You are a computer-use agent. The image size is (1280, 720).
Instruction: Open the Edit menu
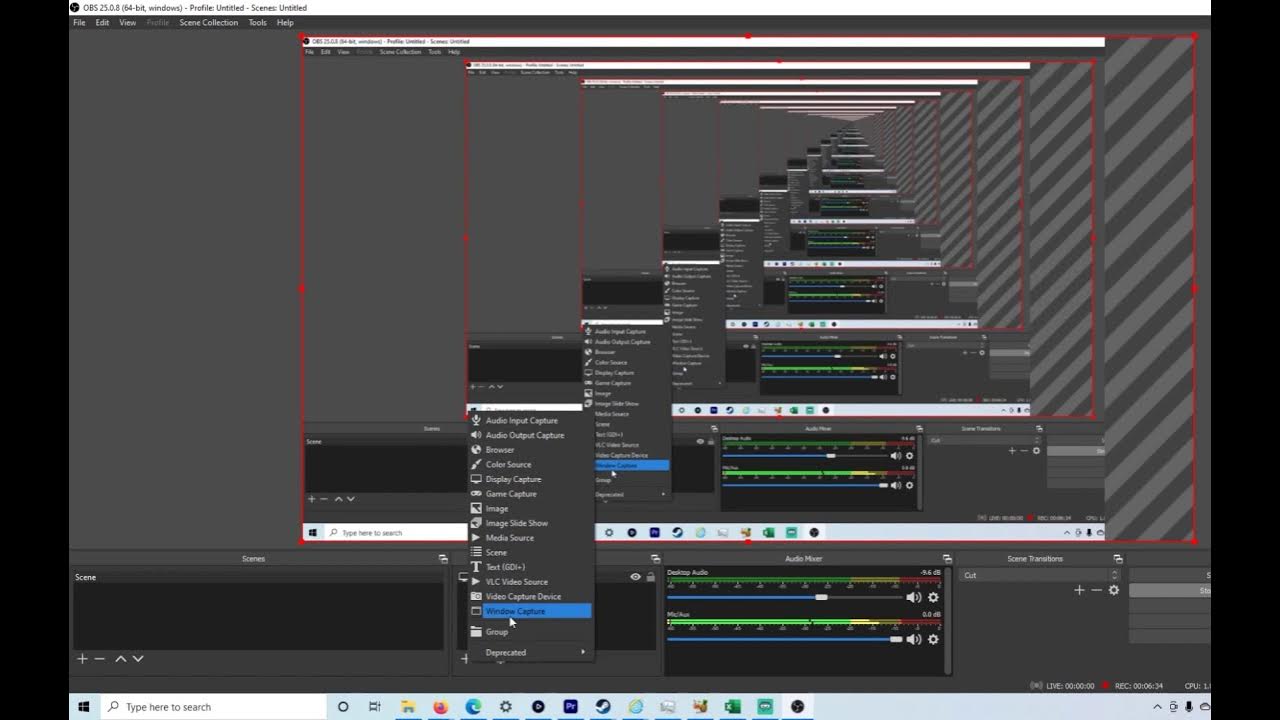(102, 22)
